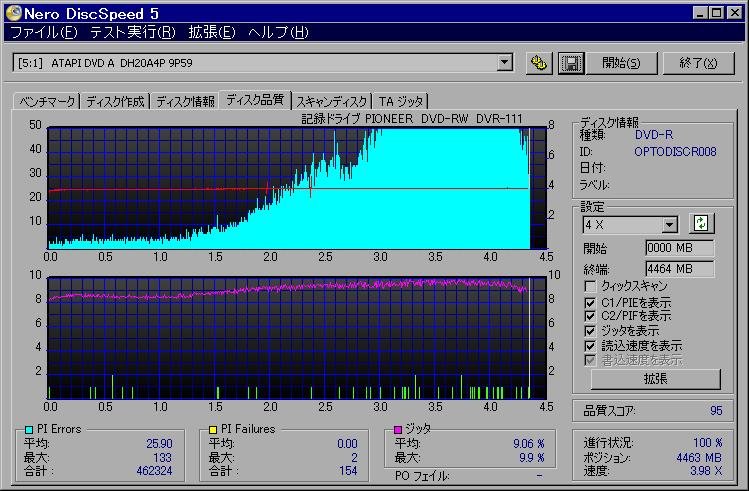The height and width of the screenshot is (491, 749).
Task: Click PI Errors total 462324
Action: click(154, 471)
